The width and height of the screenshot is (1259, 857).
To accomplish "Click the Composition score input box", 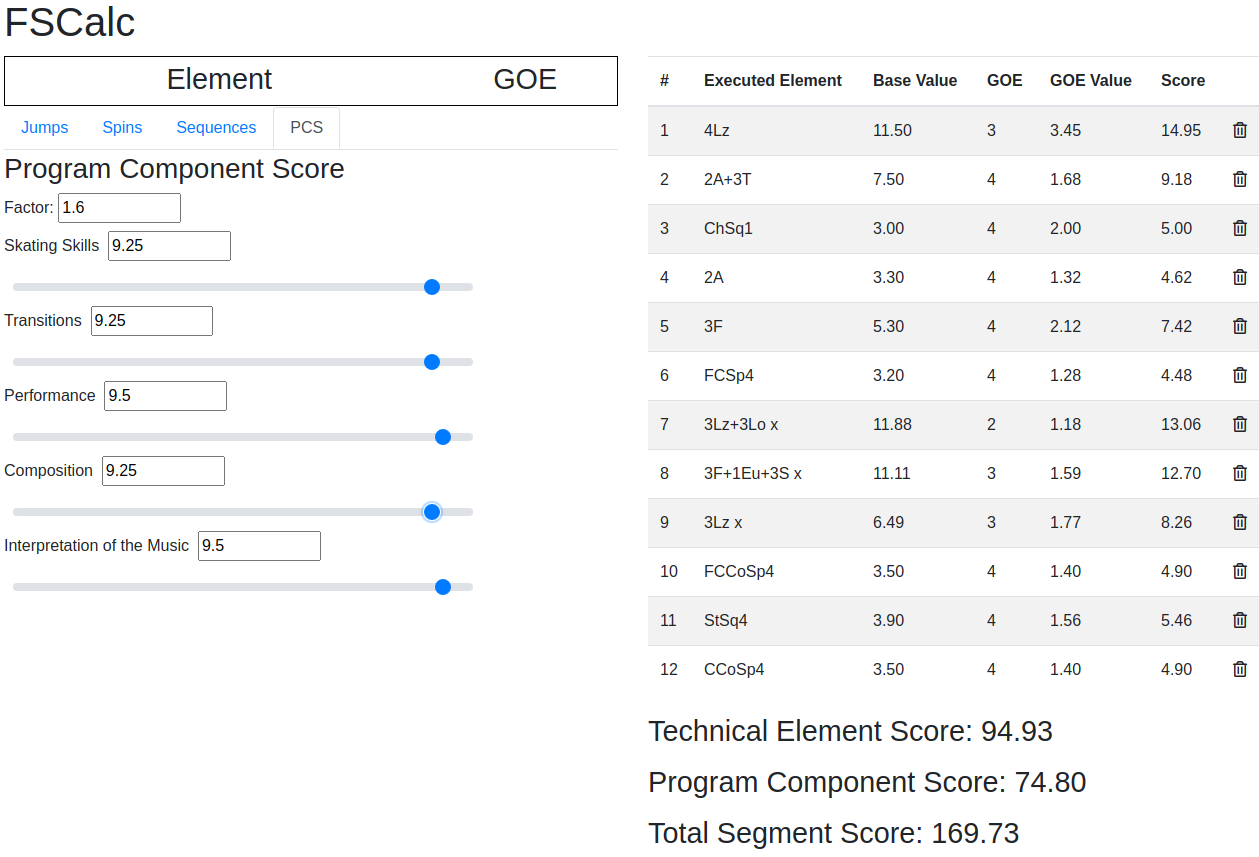I will coord(163,471).
